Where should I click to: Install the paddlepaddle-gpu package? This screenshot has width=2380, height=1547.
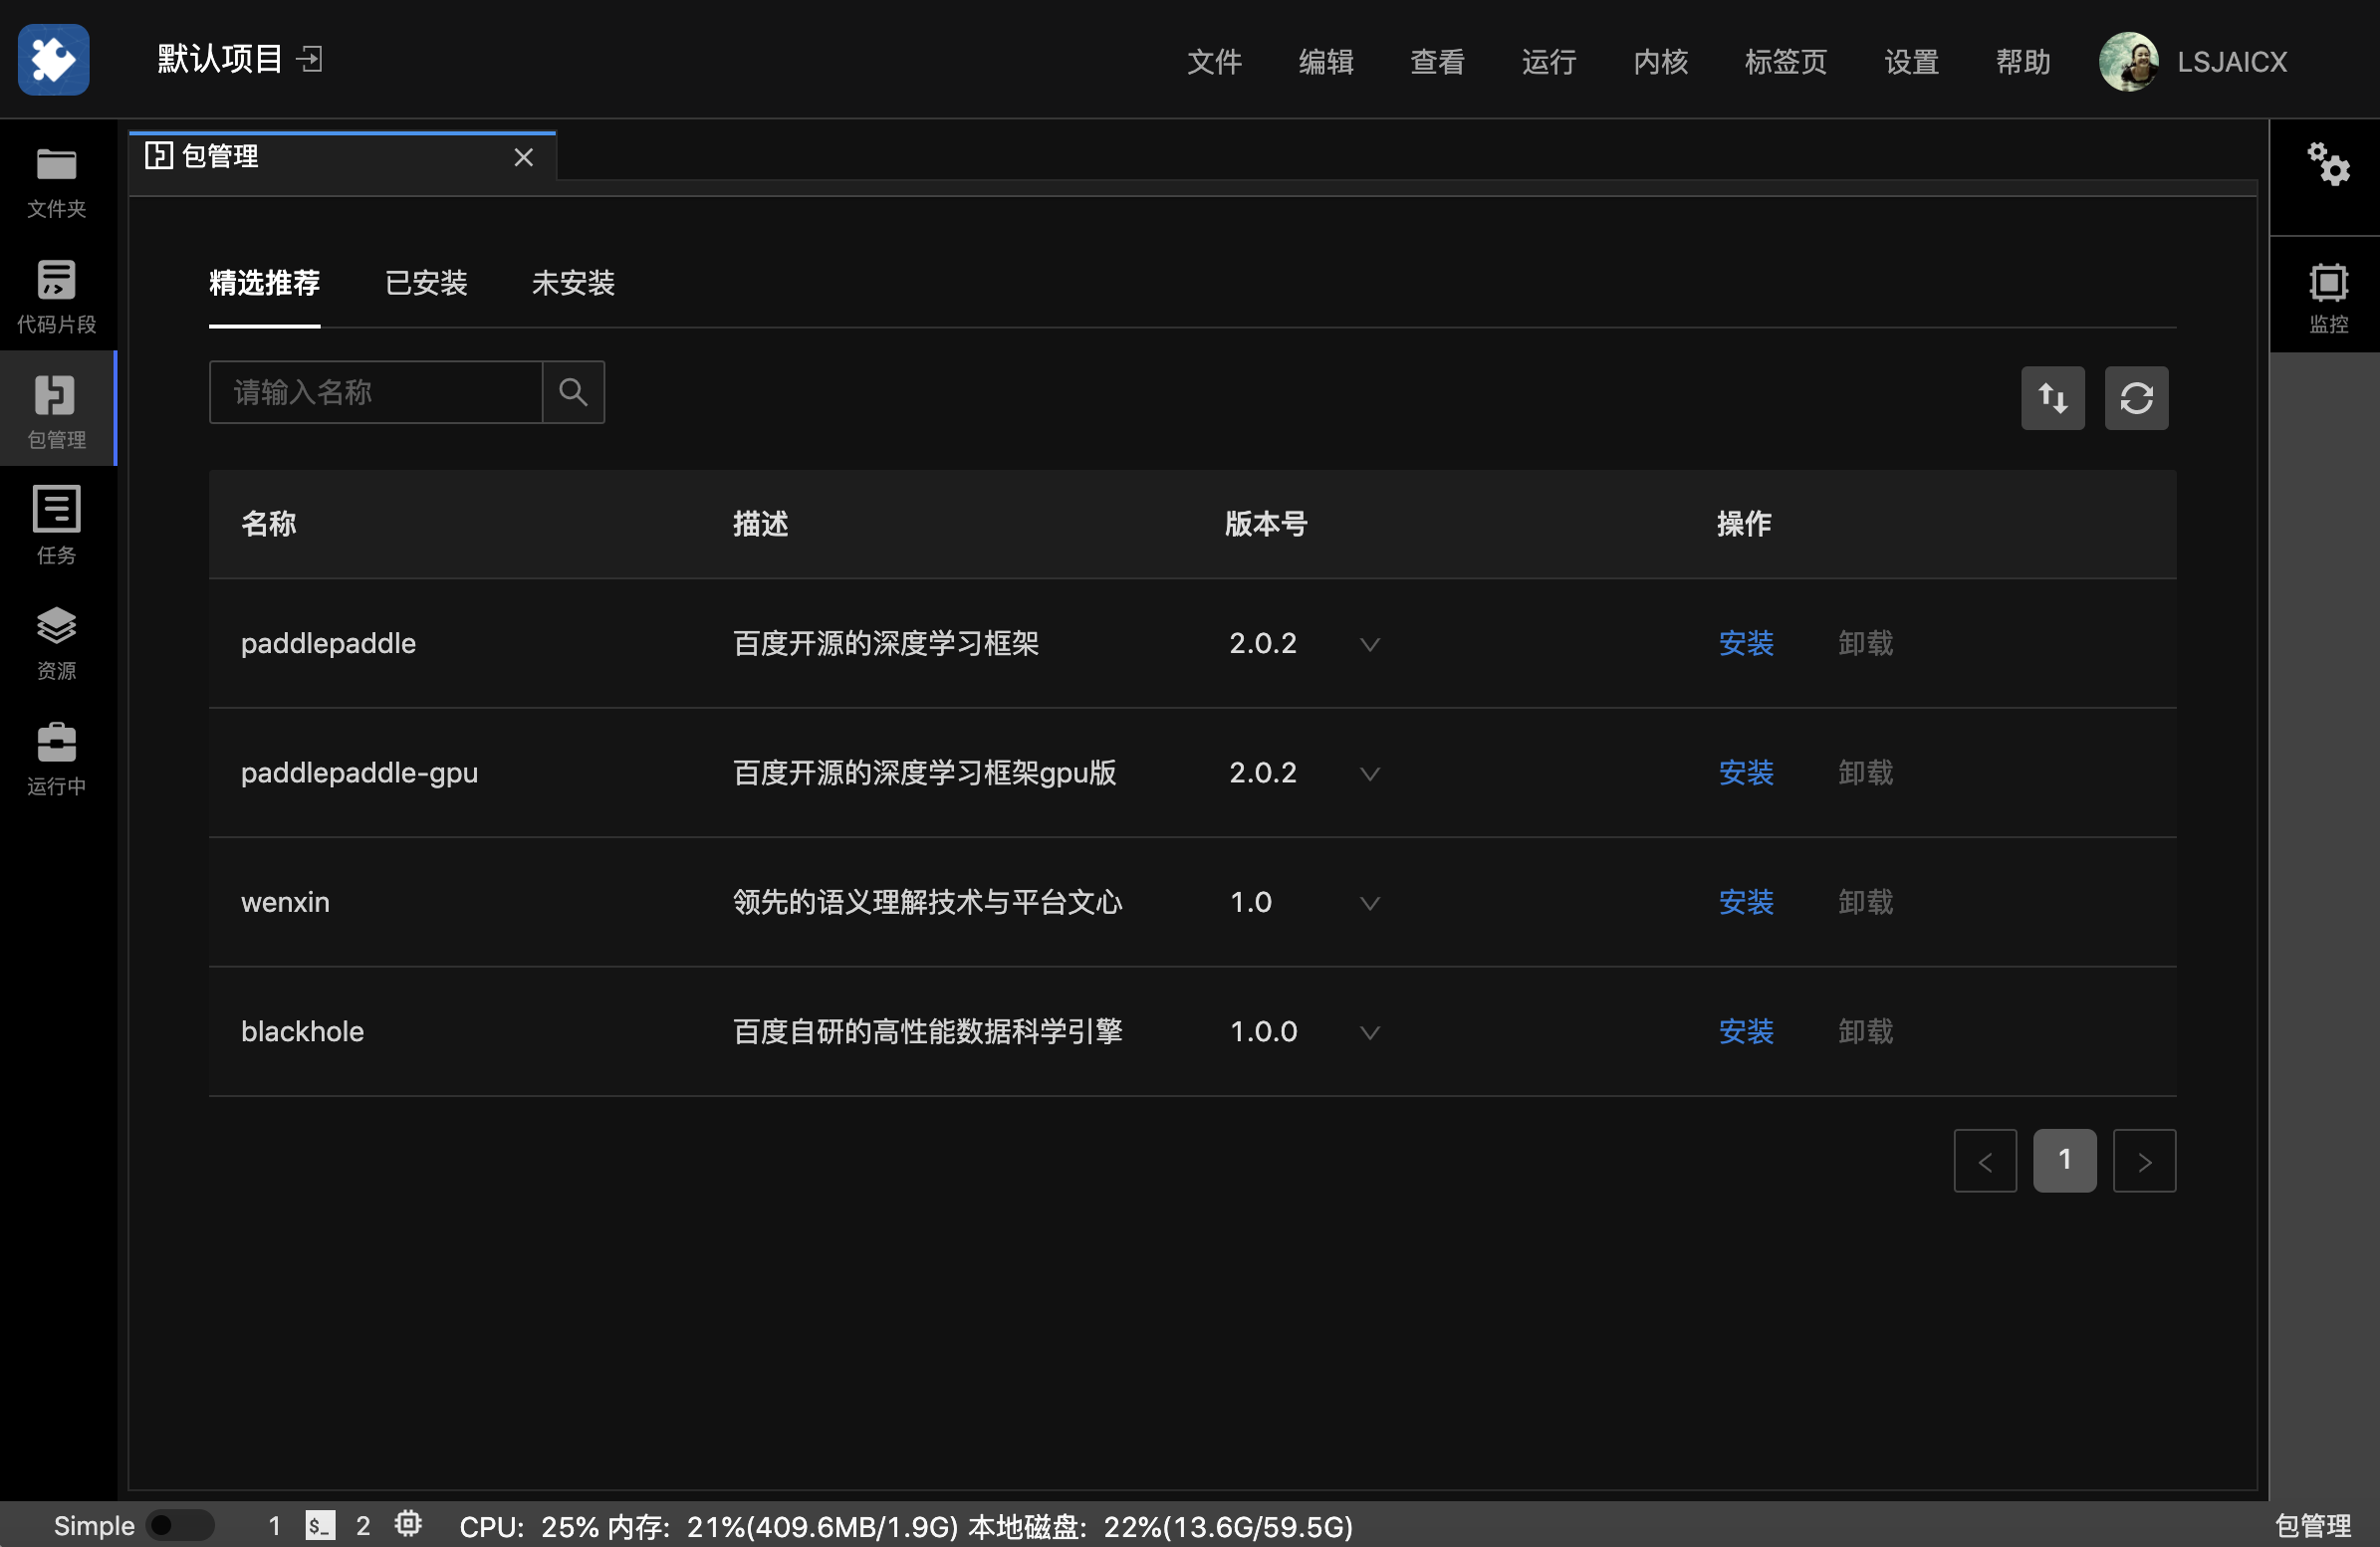pyautogui.click(x=1746, y=773)
